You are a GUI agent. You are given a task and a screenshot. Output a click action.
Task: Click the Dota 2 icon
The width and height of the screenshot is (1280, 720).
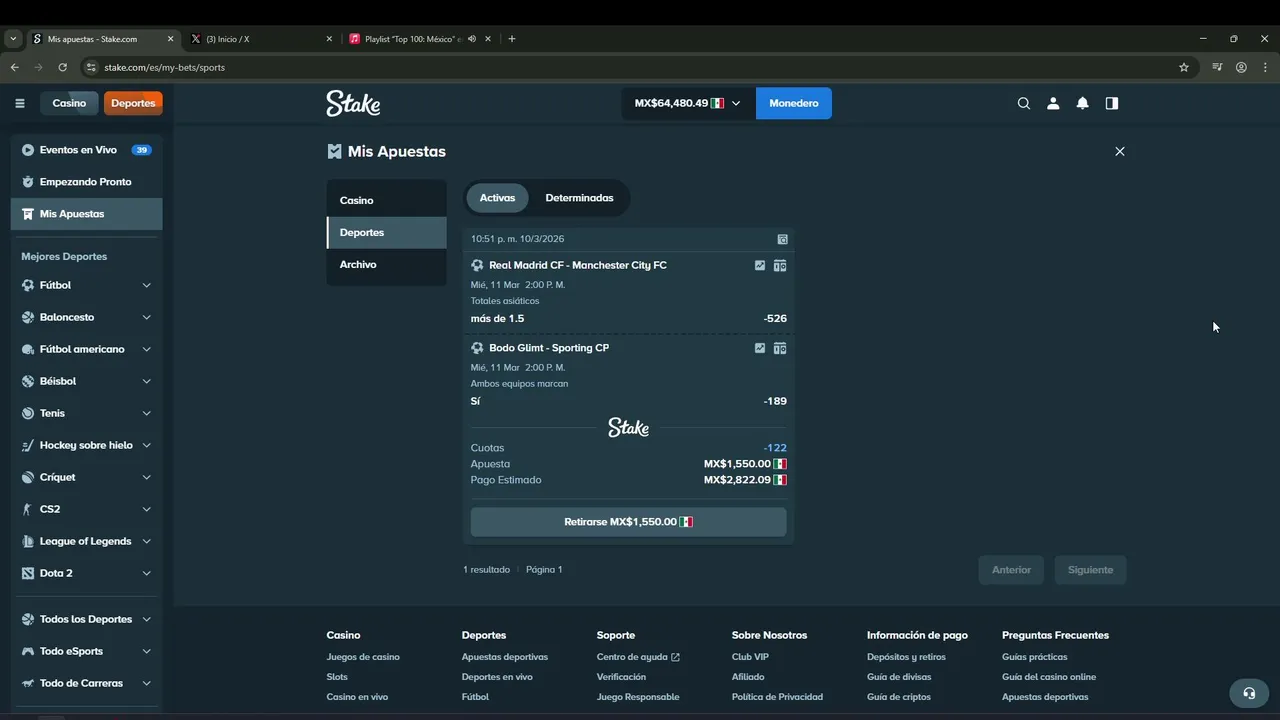pyautogui.click(x=28, y=573)
